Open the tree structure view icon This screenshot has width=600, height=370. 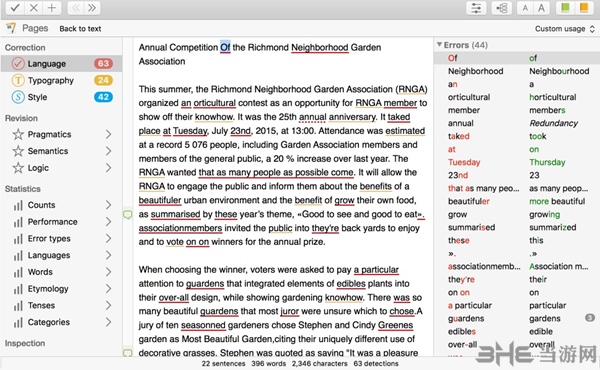(x=502, y=8)
